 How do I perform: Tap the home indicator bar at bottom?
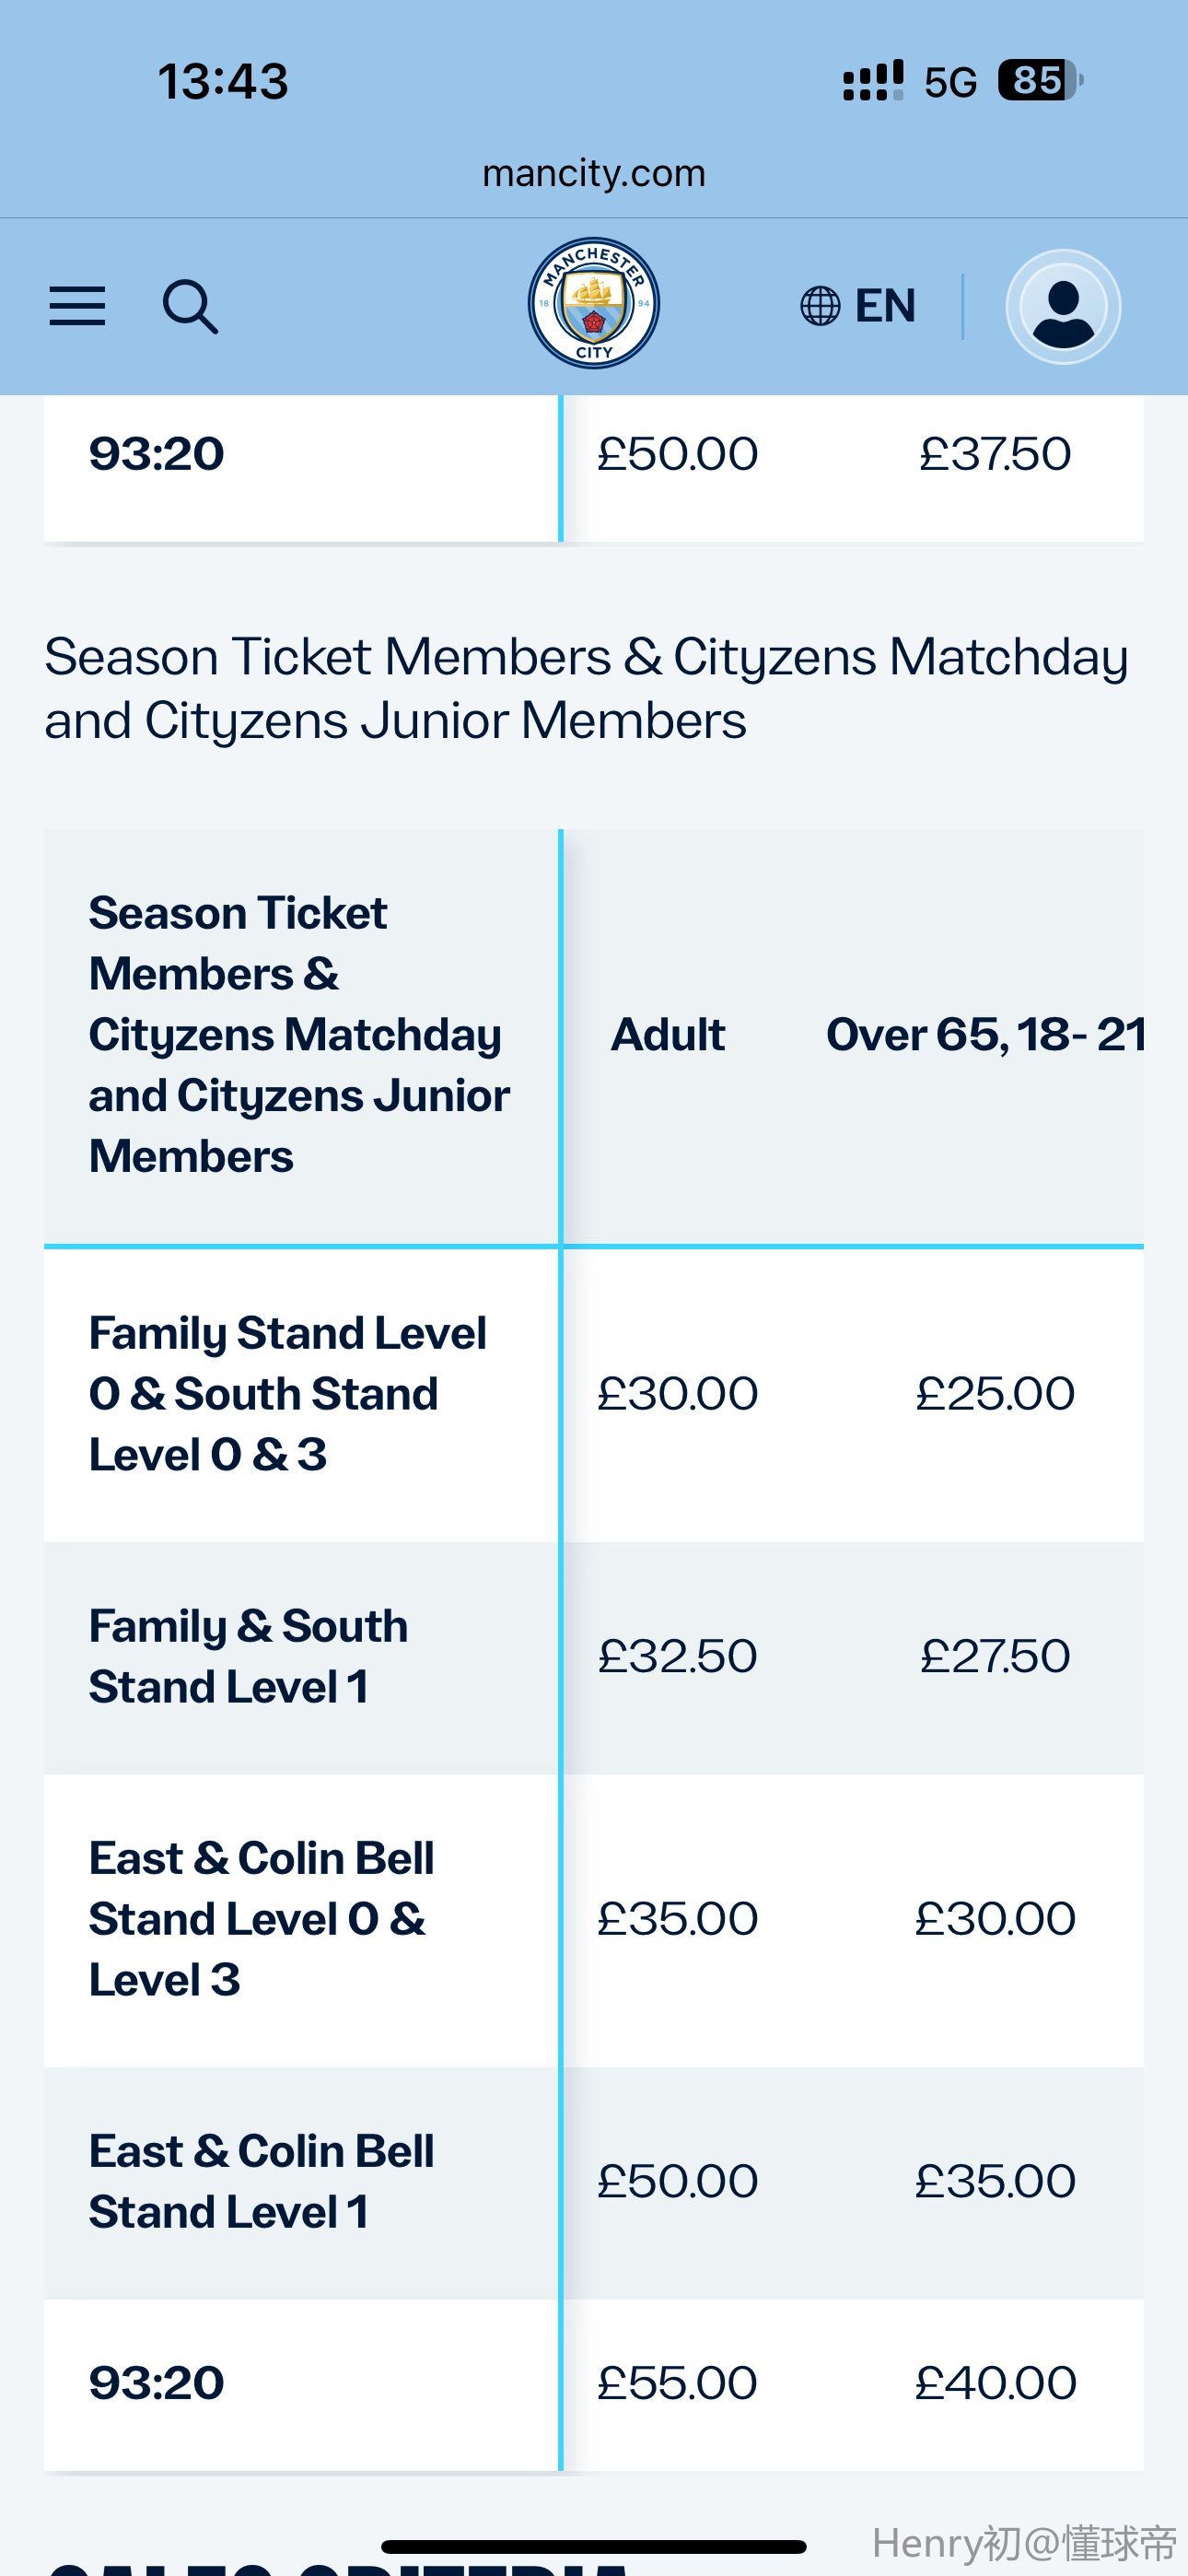594,2546
